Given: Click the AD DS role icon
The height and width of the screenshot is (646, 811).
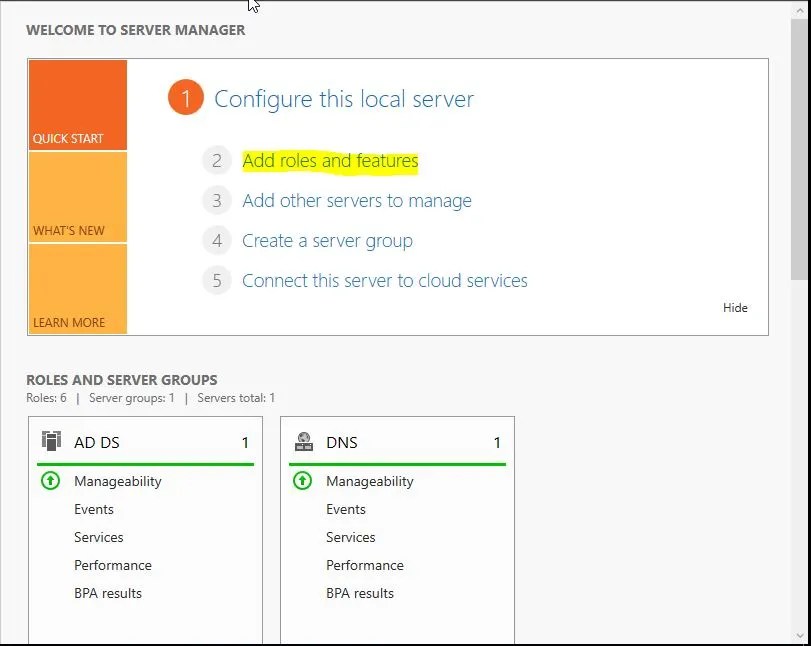Looking at the screenshot, I should tap(51, 442).
